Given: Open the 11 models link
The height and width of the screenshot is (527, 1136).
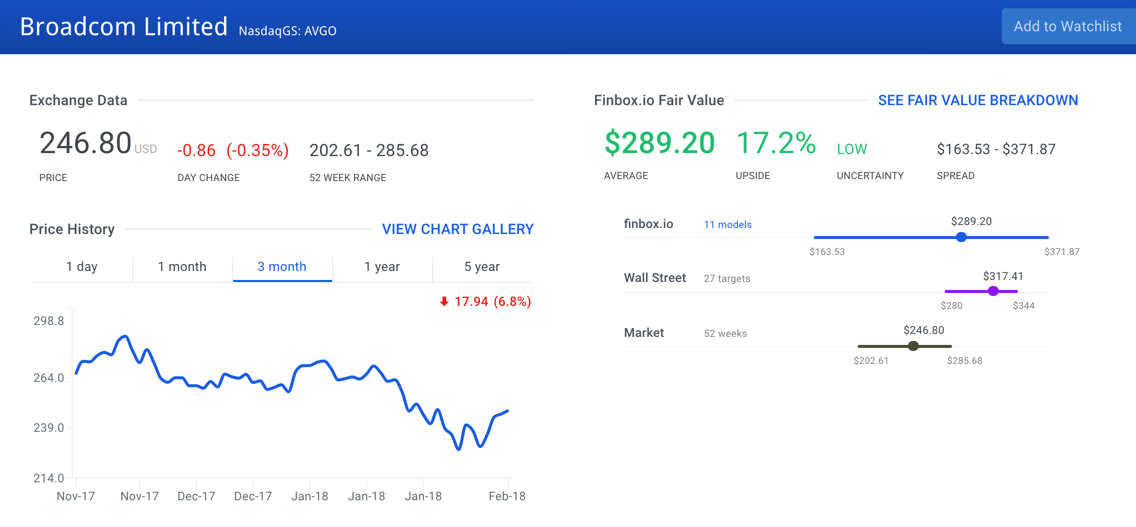Looking at the screenshot, I should [x=727, y=225].
